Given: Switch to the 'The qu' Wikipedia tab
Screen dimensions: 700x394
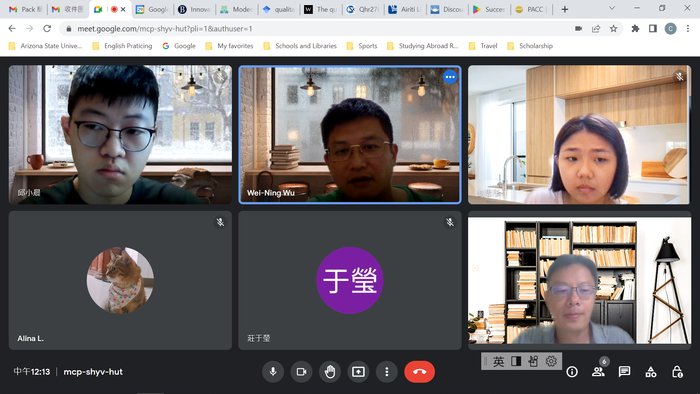Looking at the screenshot, I should 320,9.
